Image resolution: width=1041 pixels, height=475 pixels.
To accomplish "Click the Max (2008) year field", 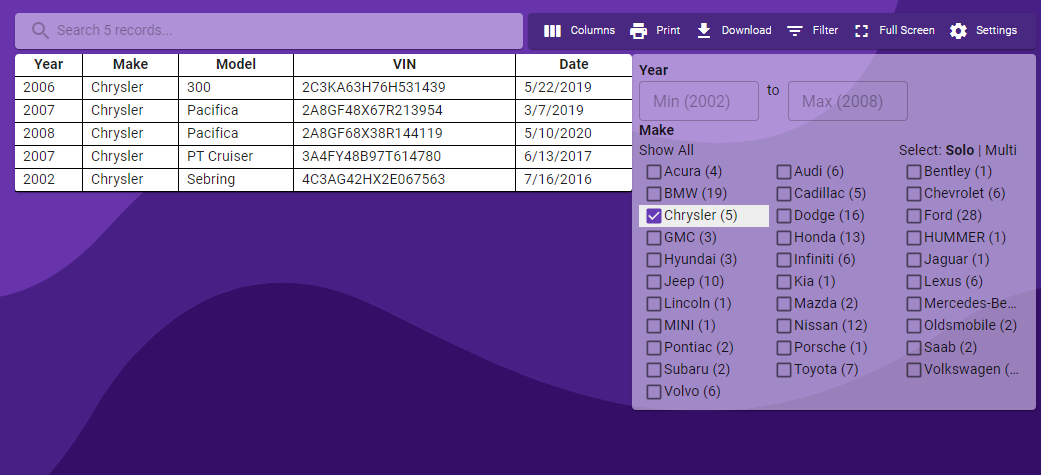I will (x=847, y=101).
